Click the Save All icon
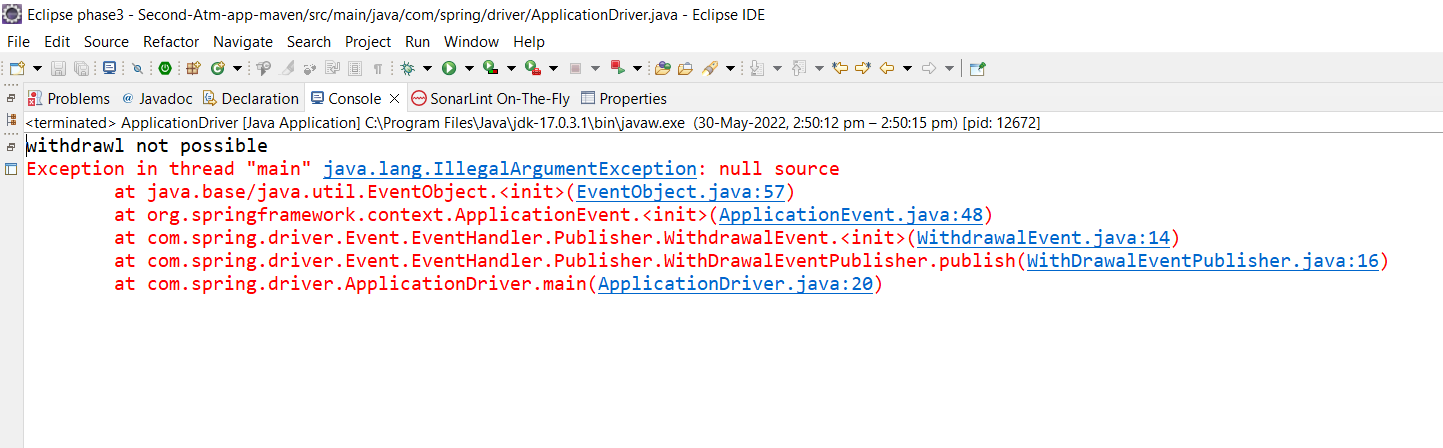The height and width of the screenshot is (448, 1443). pyautogui.click(x=81, y=68)
